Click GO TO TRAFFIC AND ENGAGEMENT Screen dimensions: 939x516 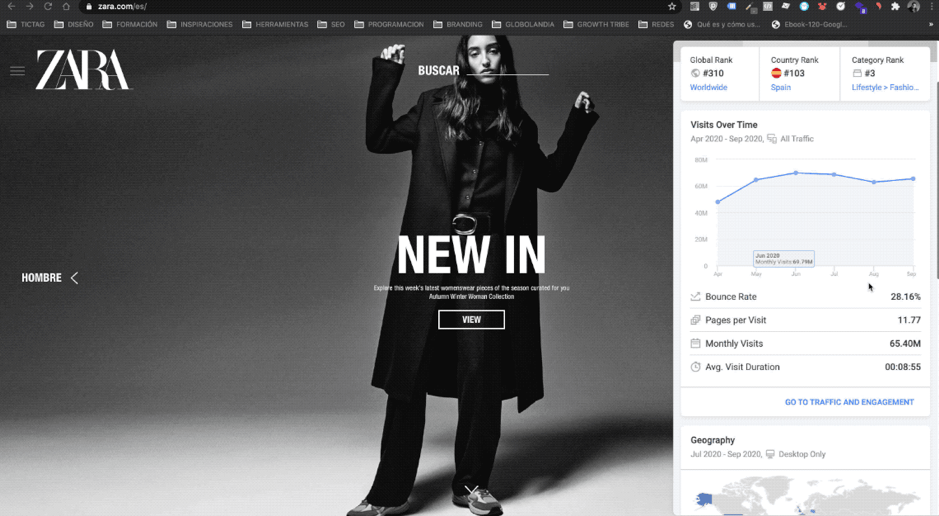pos(849,402)
